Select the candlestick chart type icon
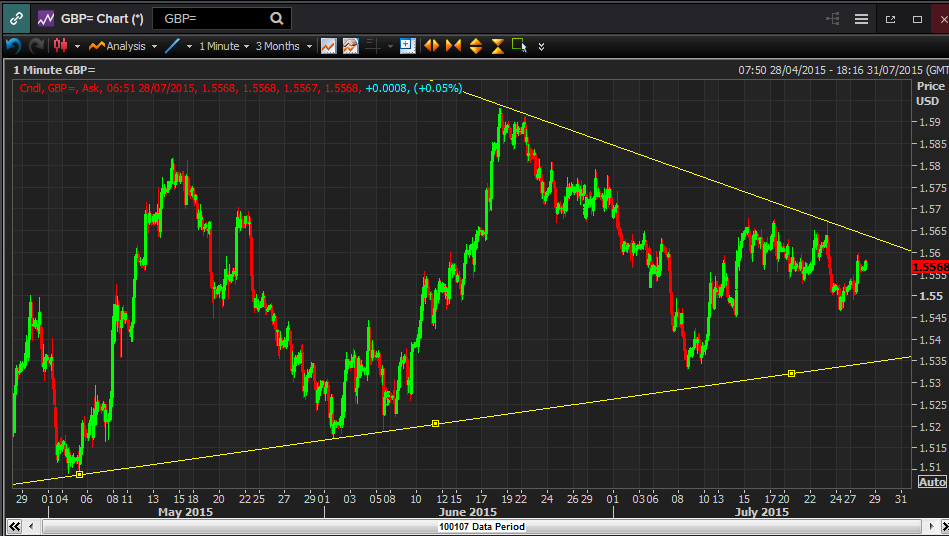 pos(61,45)
